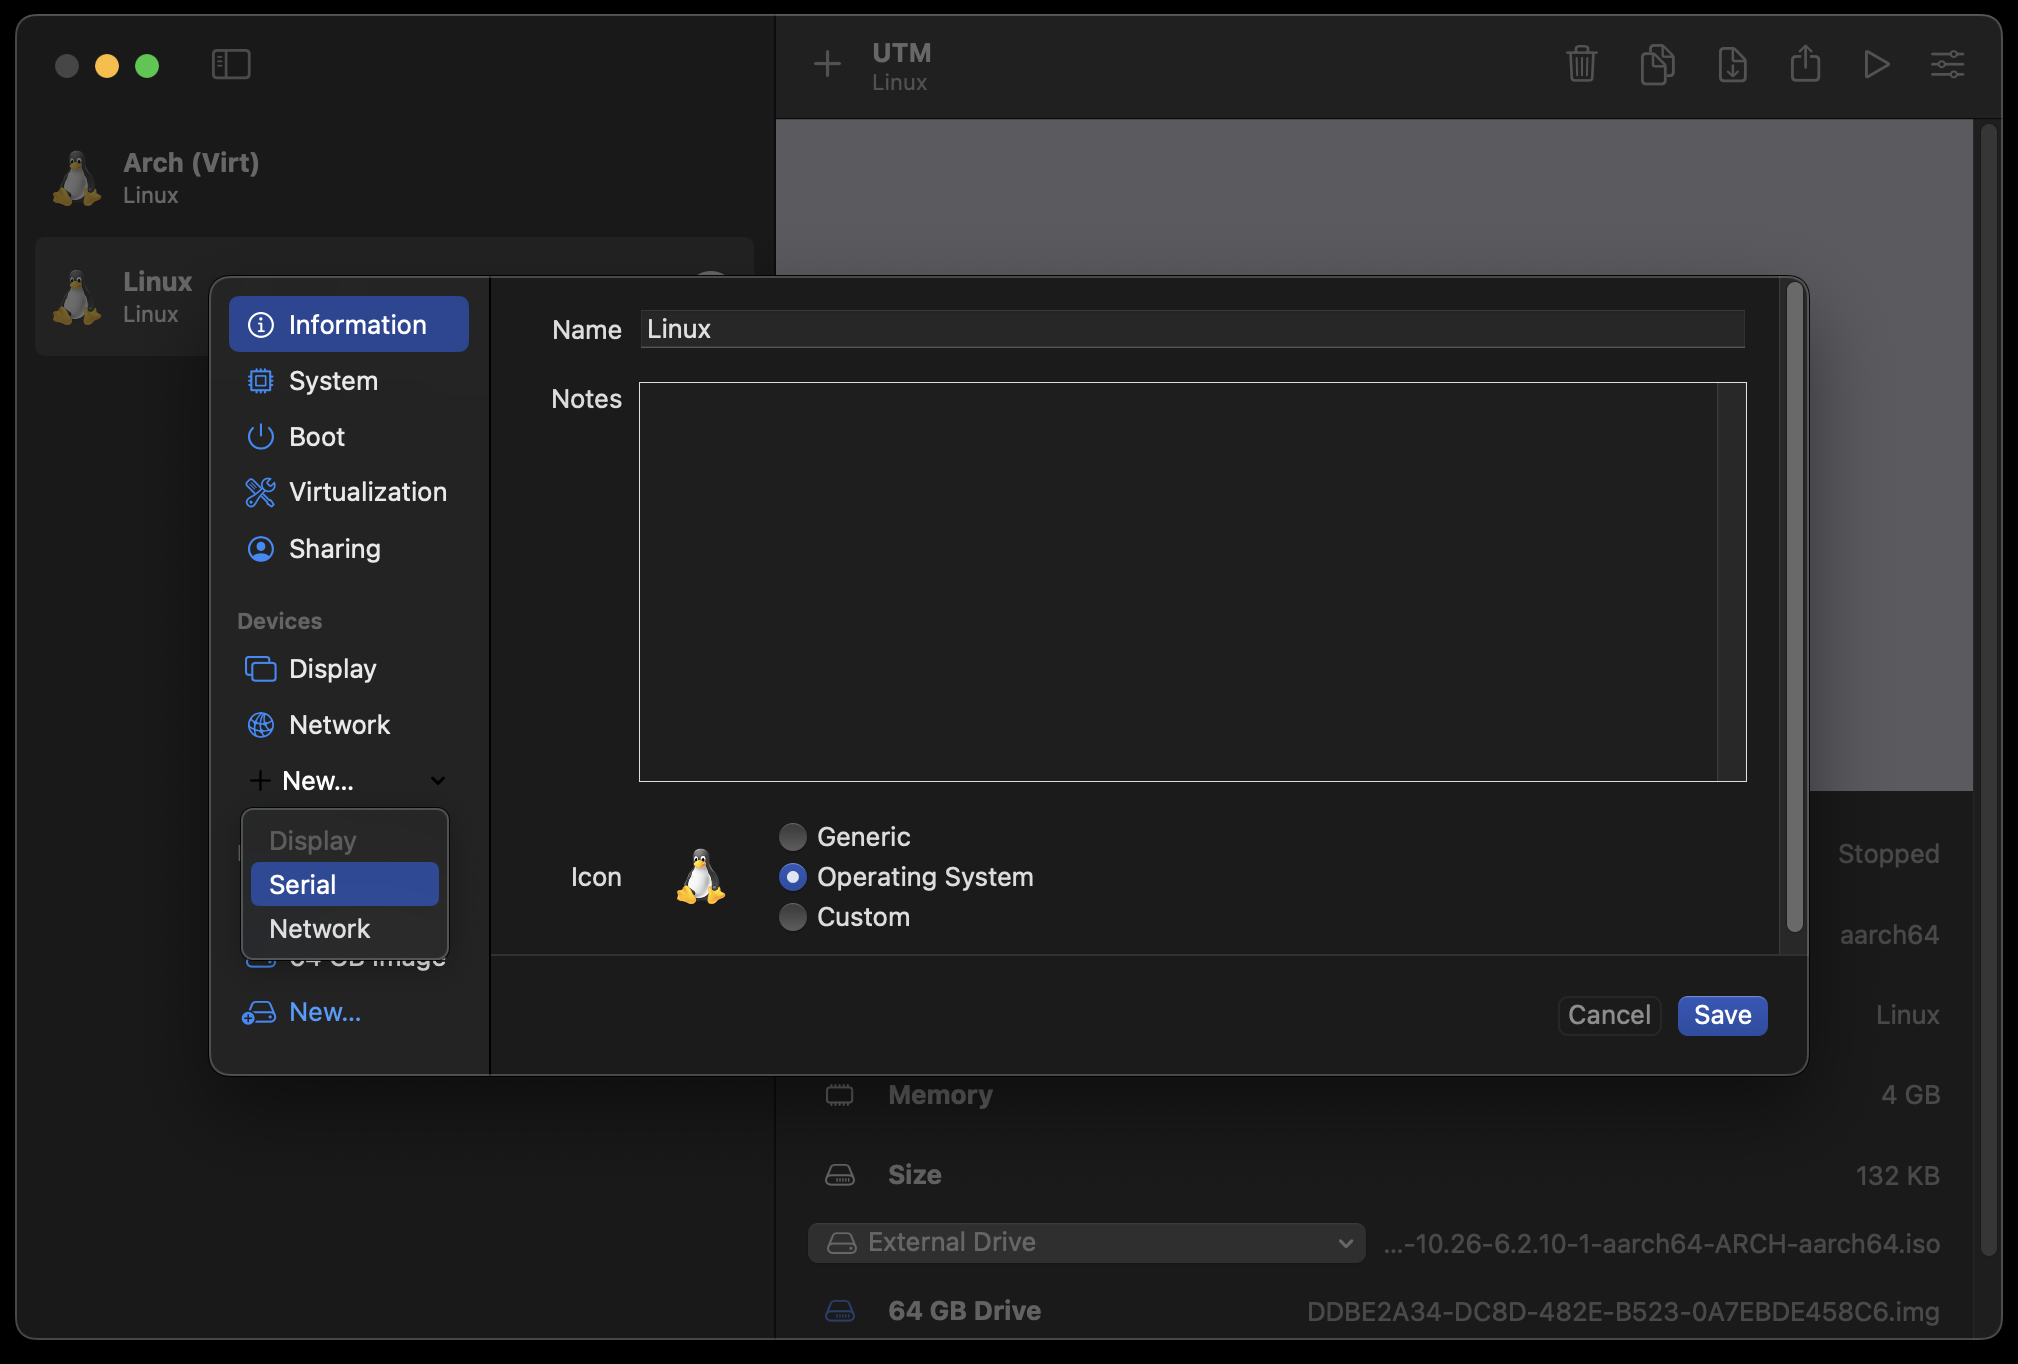Click the 64 GB Drive icon
Image resolution: width=2018 pixels, height=1364 pixels.
pos(839,1310)
